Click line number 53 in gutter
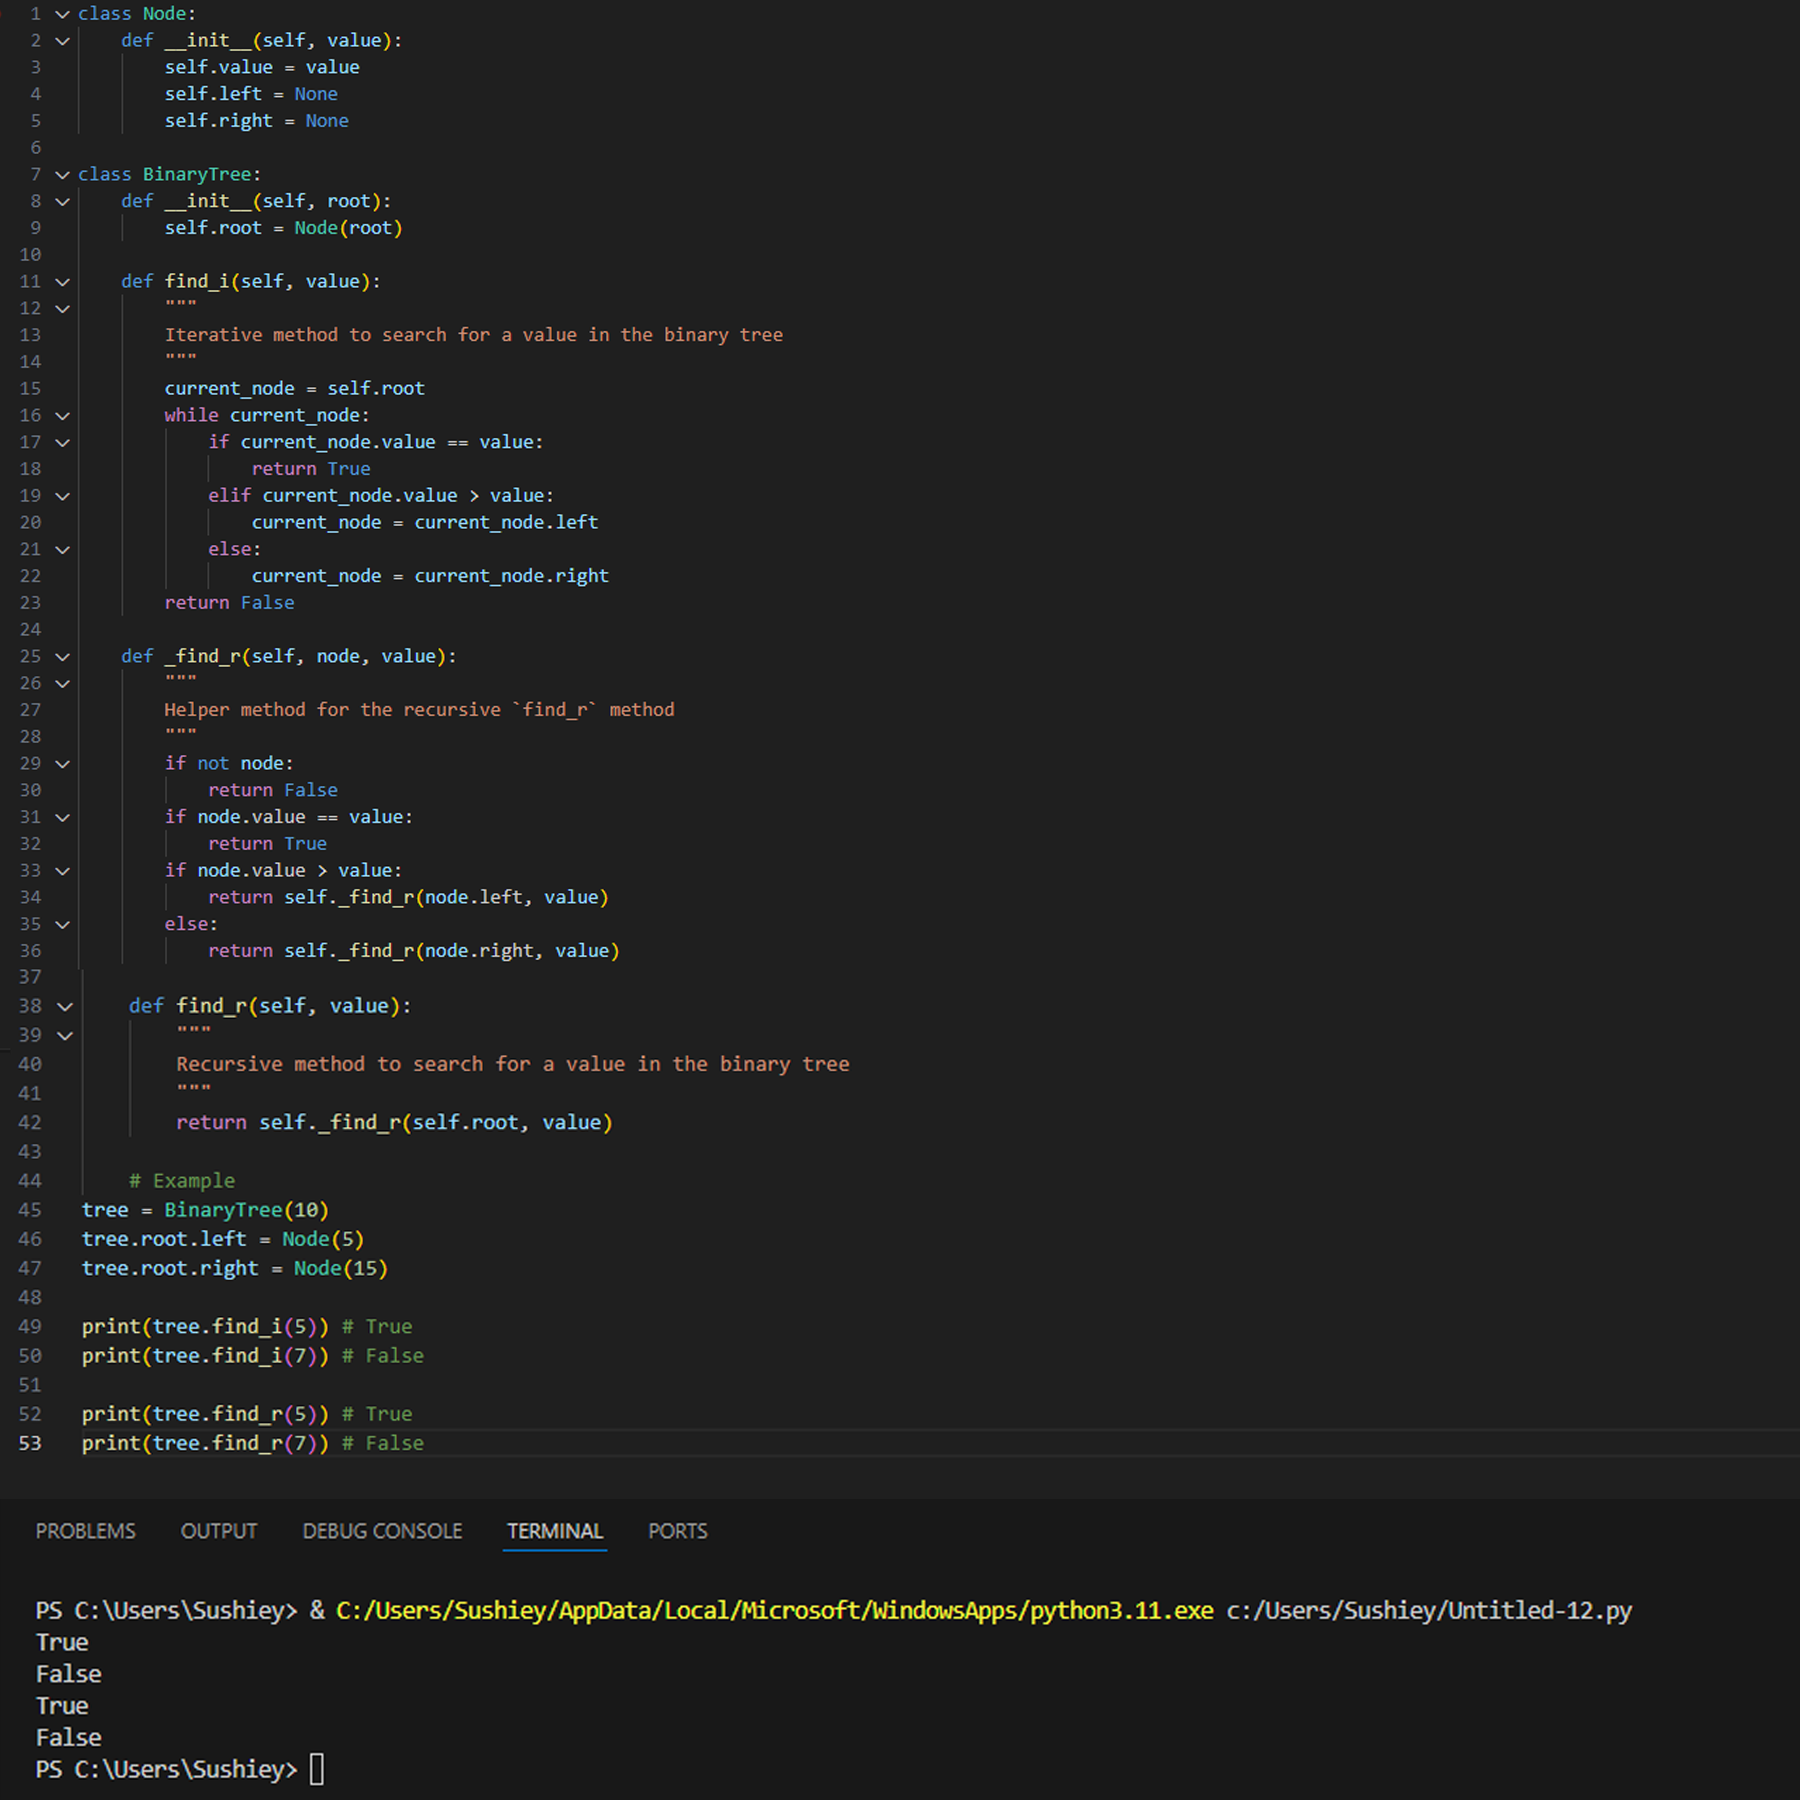Viewport: 1800px width, 1800px height. 30,1443
